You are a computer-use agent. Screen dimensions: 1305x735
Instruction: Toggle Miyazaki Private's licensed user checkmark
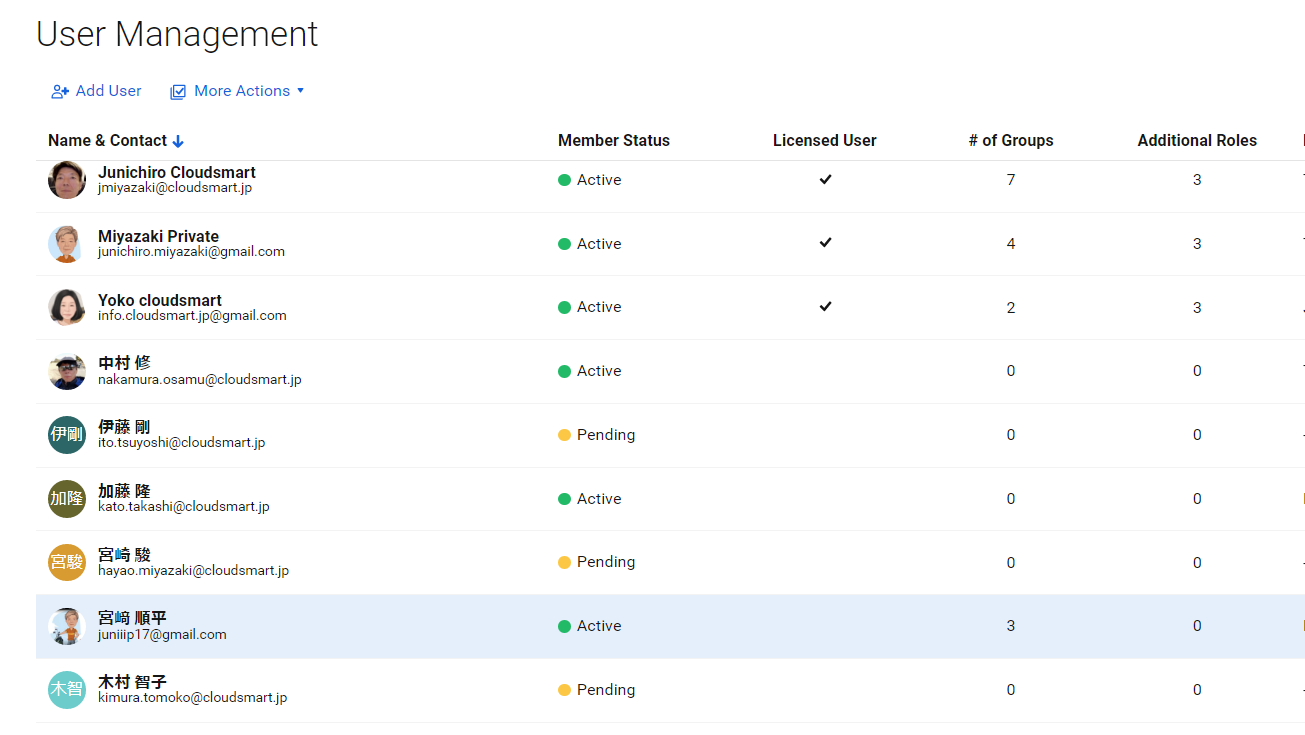(825, 243)
